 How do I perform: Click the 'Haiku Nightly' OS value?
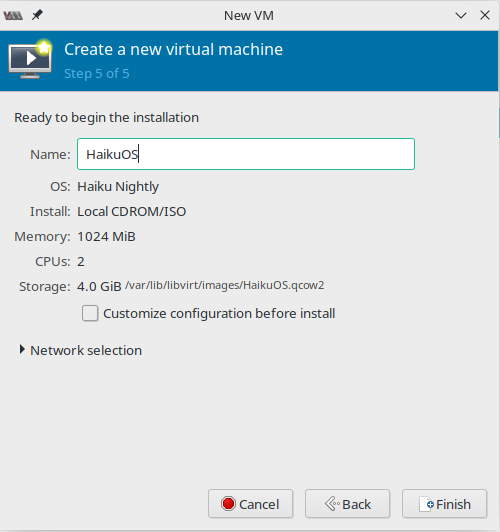click(118, 187)
